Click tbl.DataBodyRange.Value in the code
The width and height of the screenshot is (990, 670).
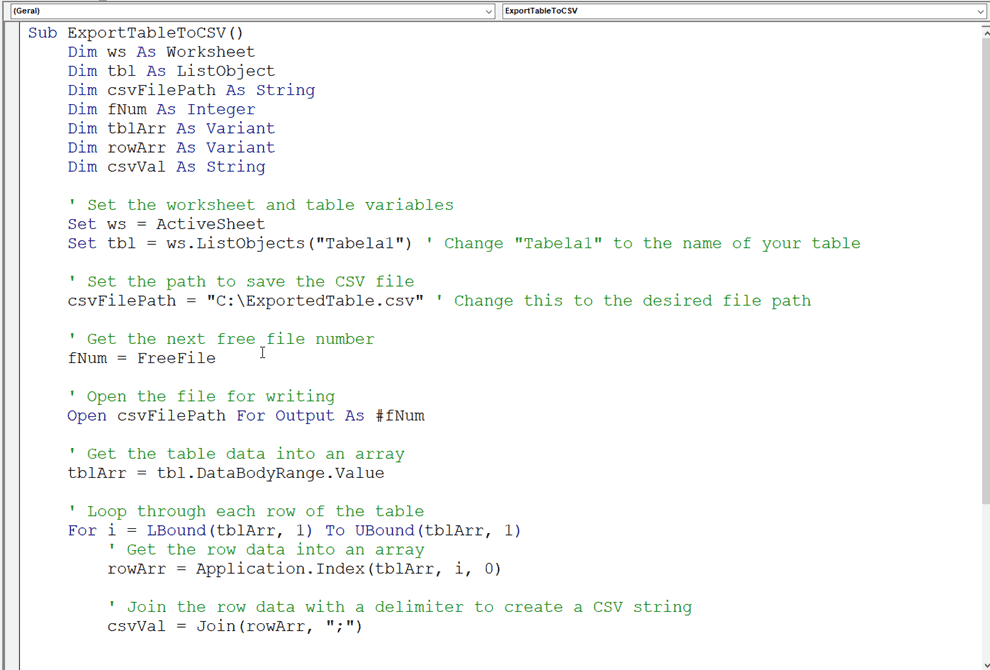pyautogui.click(x=270, y=474)
